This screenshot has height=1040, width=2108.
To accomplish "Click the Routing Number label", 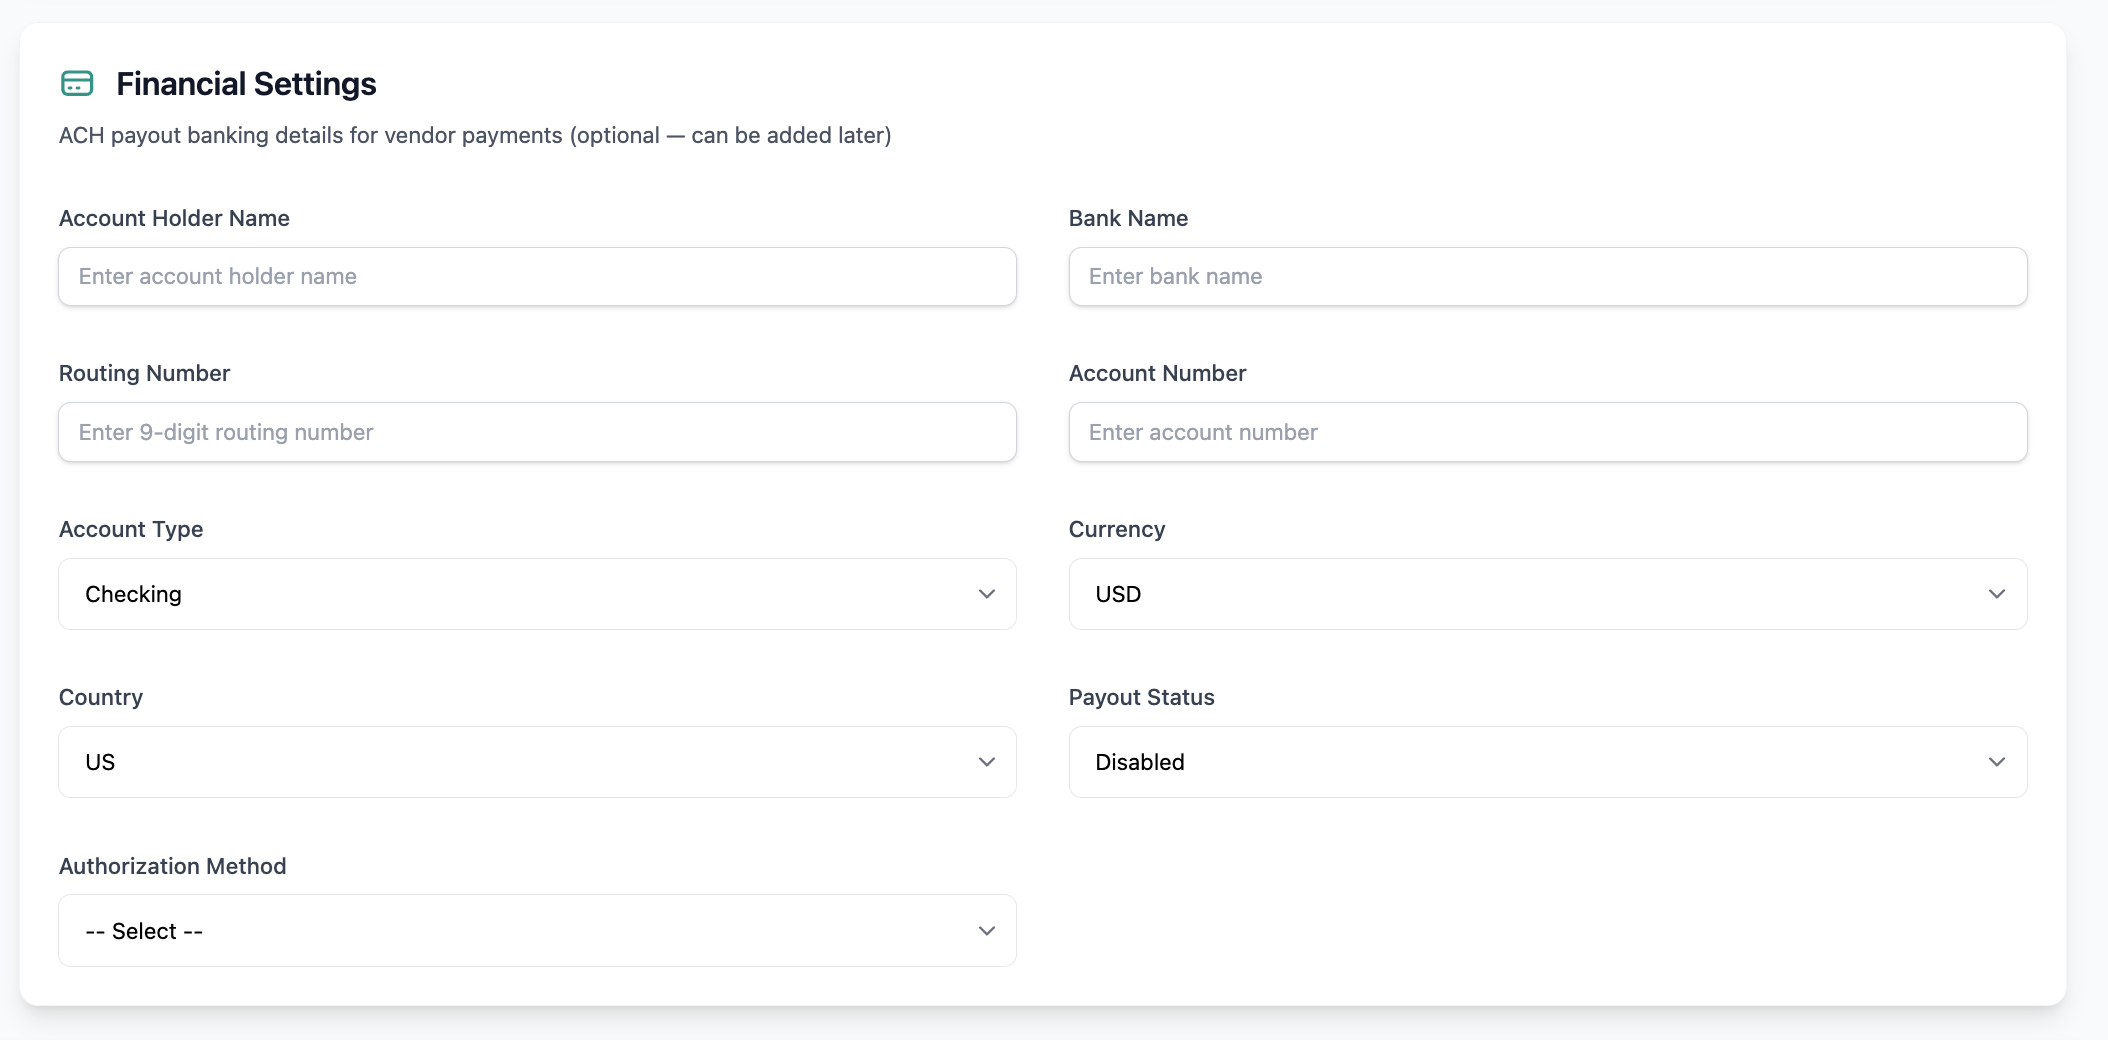I will tap(144, 373).
